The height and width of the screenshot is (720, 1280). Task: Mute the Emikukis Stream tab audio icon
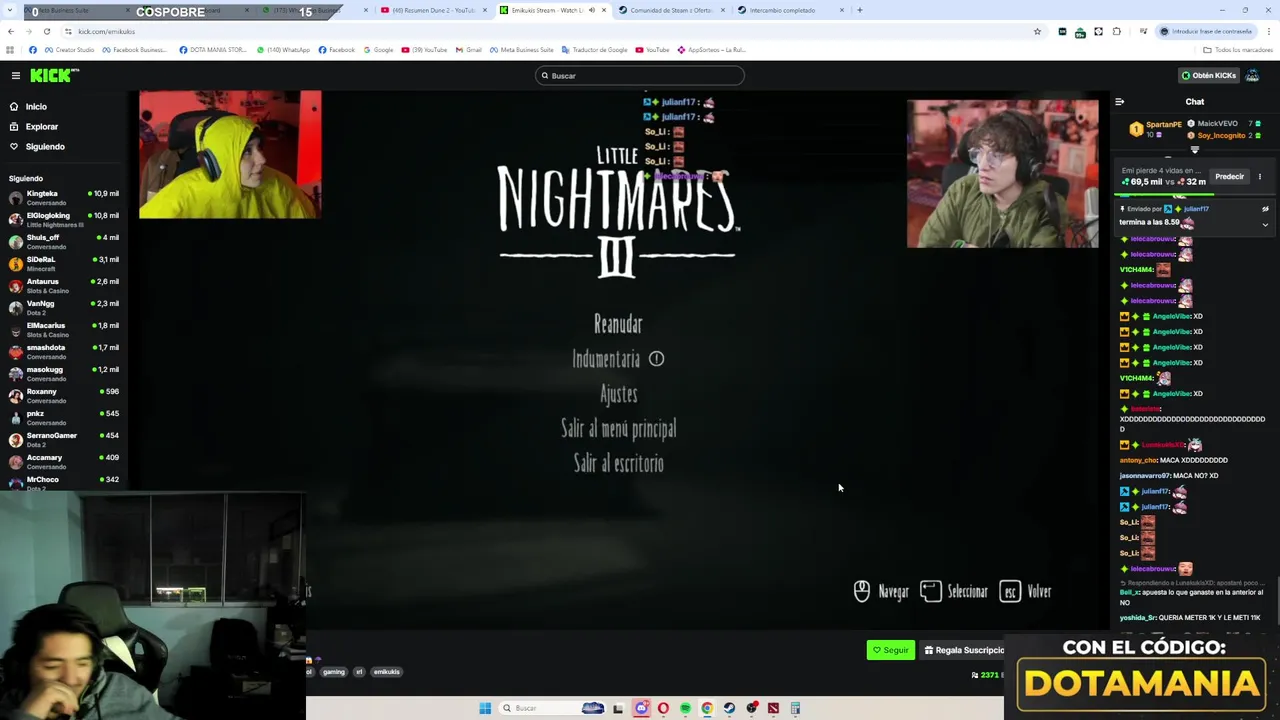pos(591,10)
